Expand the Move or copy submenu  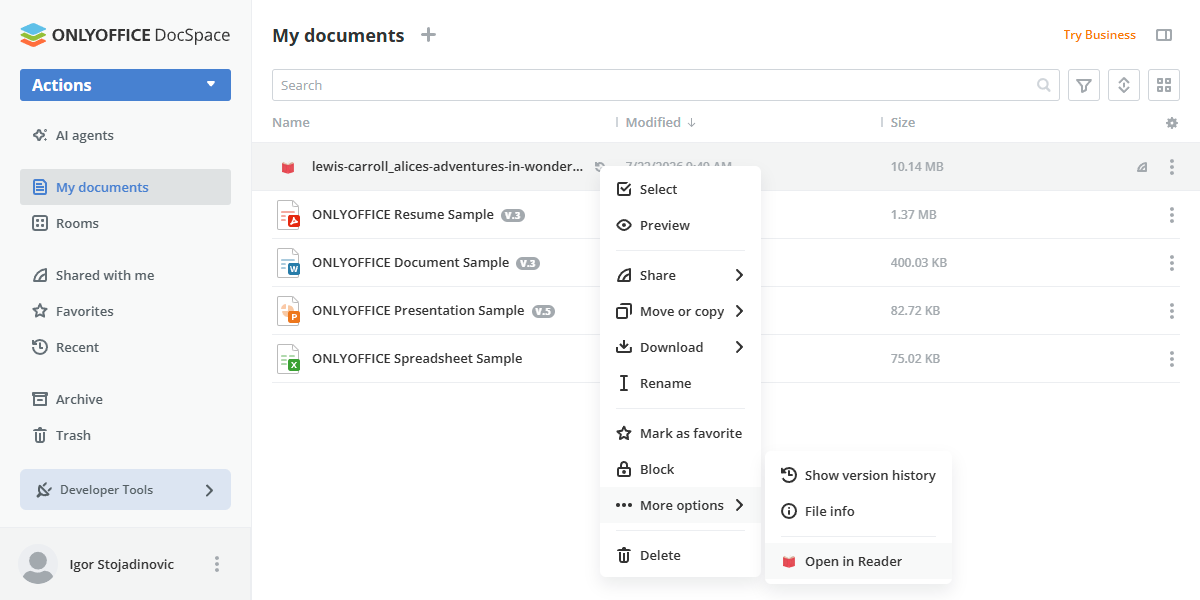click(680, 311)
